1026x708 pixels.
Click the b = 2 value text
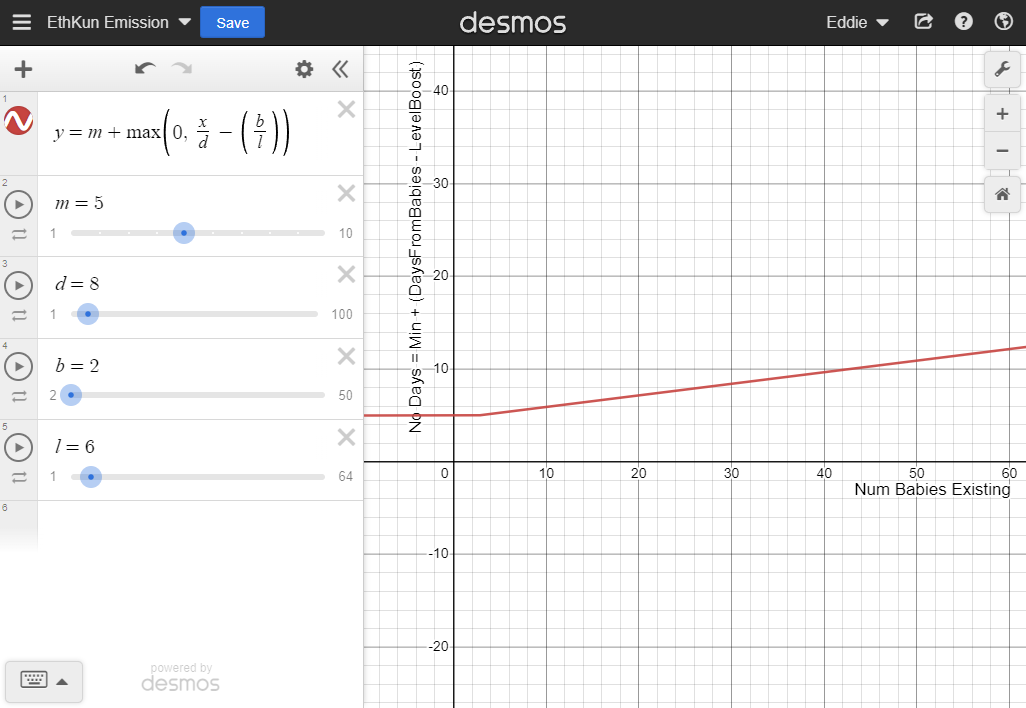[x=77, y=365]
